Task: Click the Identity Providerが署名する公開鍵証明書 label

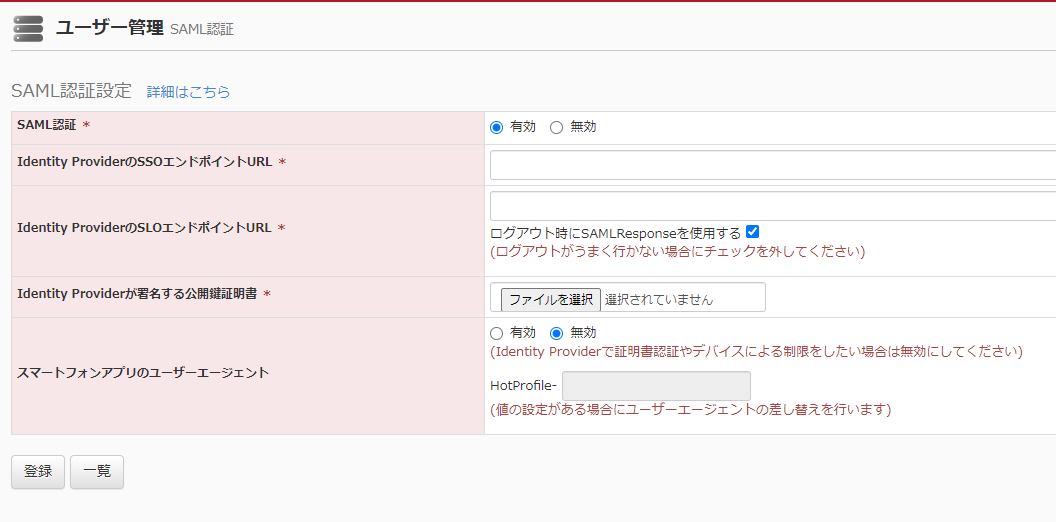Action: pyautogui.click(x=137, y=294)
